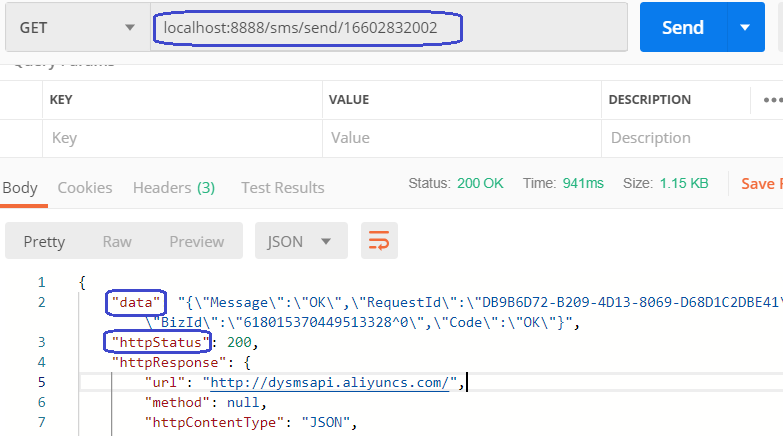The image size is (783, 436).
Task: Open the dysmsapi.aliyuncs.com URL link
Action: pyautogui.click(x=330, y=383)
